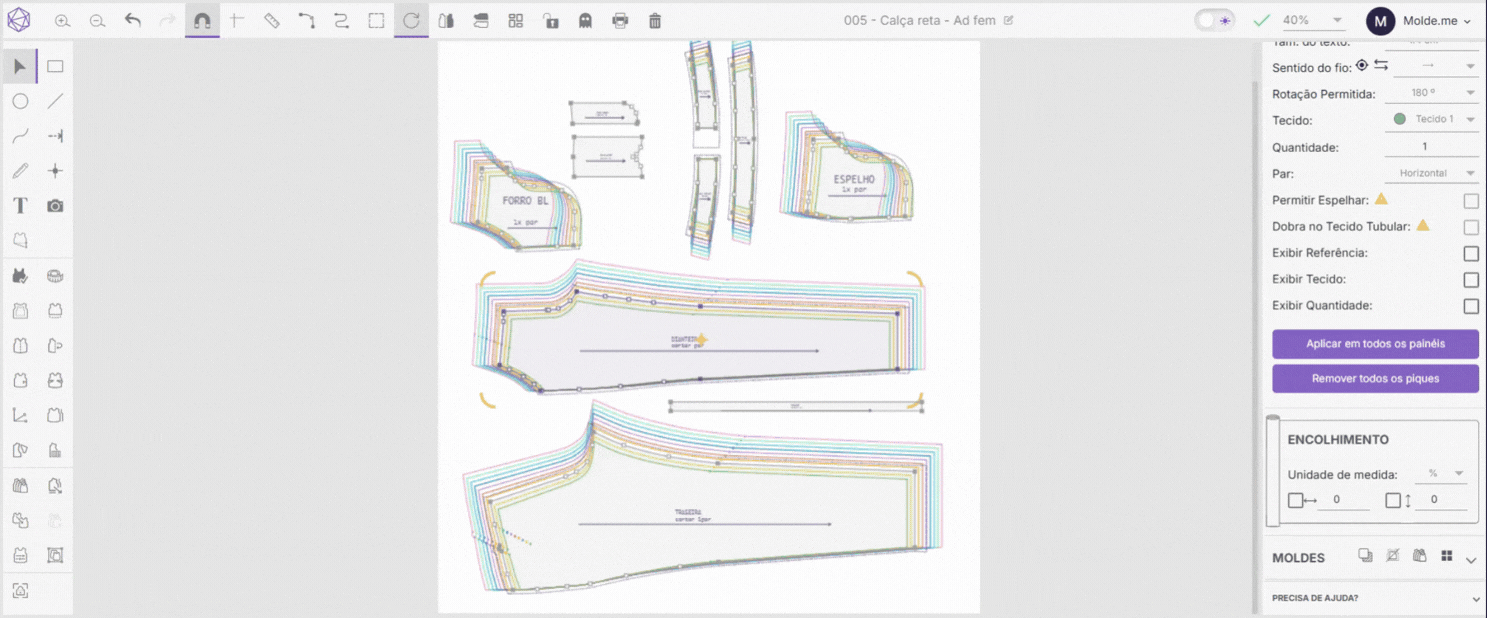
Task: Click the printer icon
Action: click(620, 20)
